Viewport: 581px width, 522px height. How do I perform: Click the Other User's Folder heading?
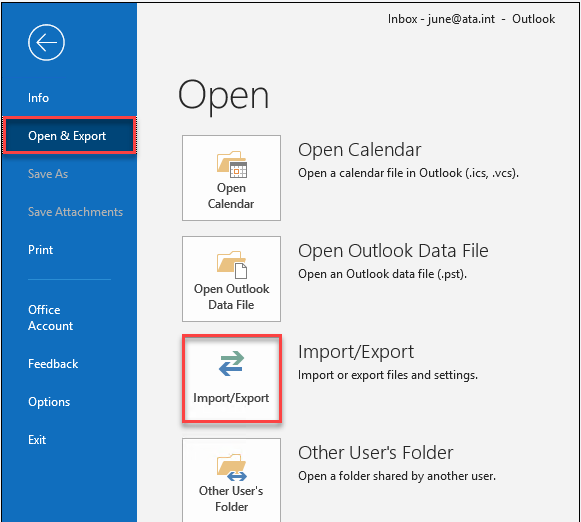pyautogui.click(x=375, y=453)
